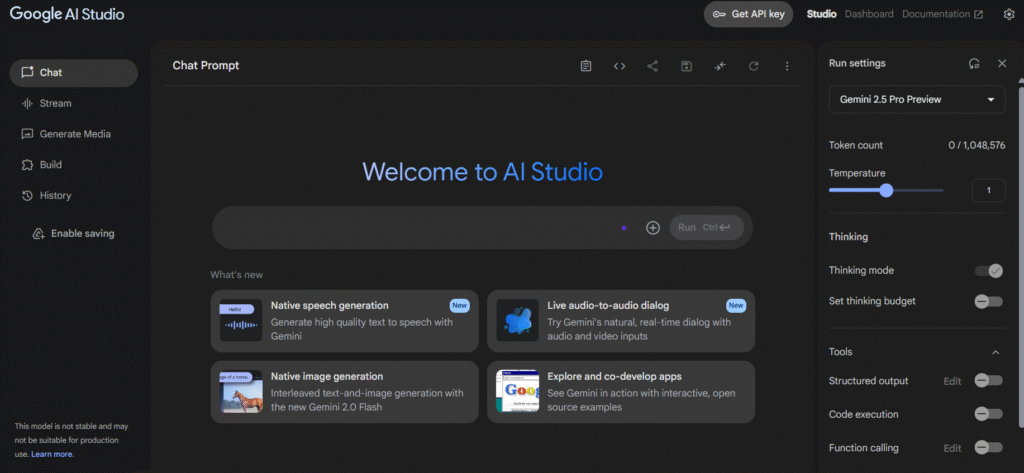Clear chat using refresh icon
Viewport: 1024px width, 473px height.
pos(754,66)
